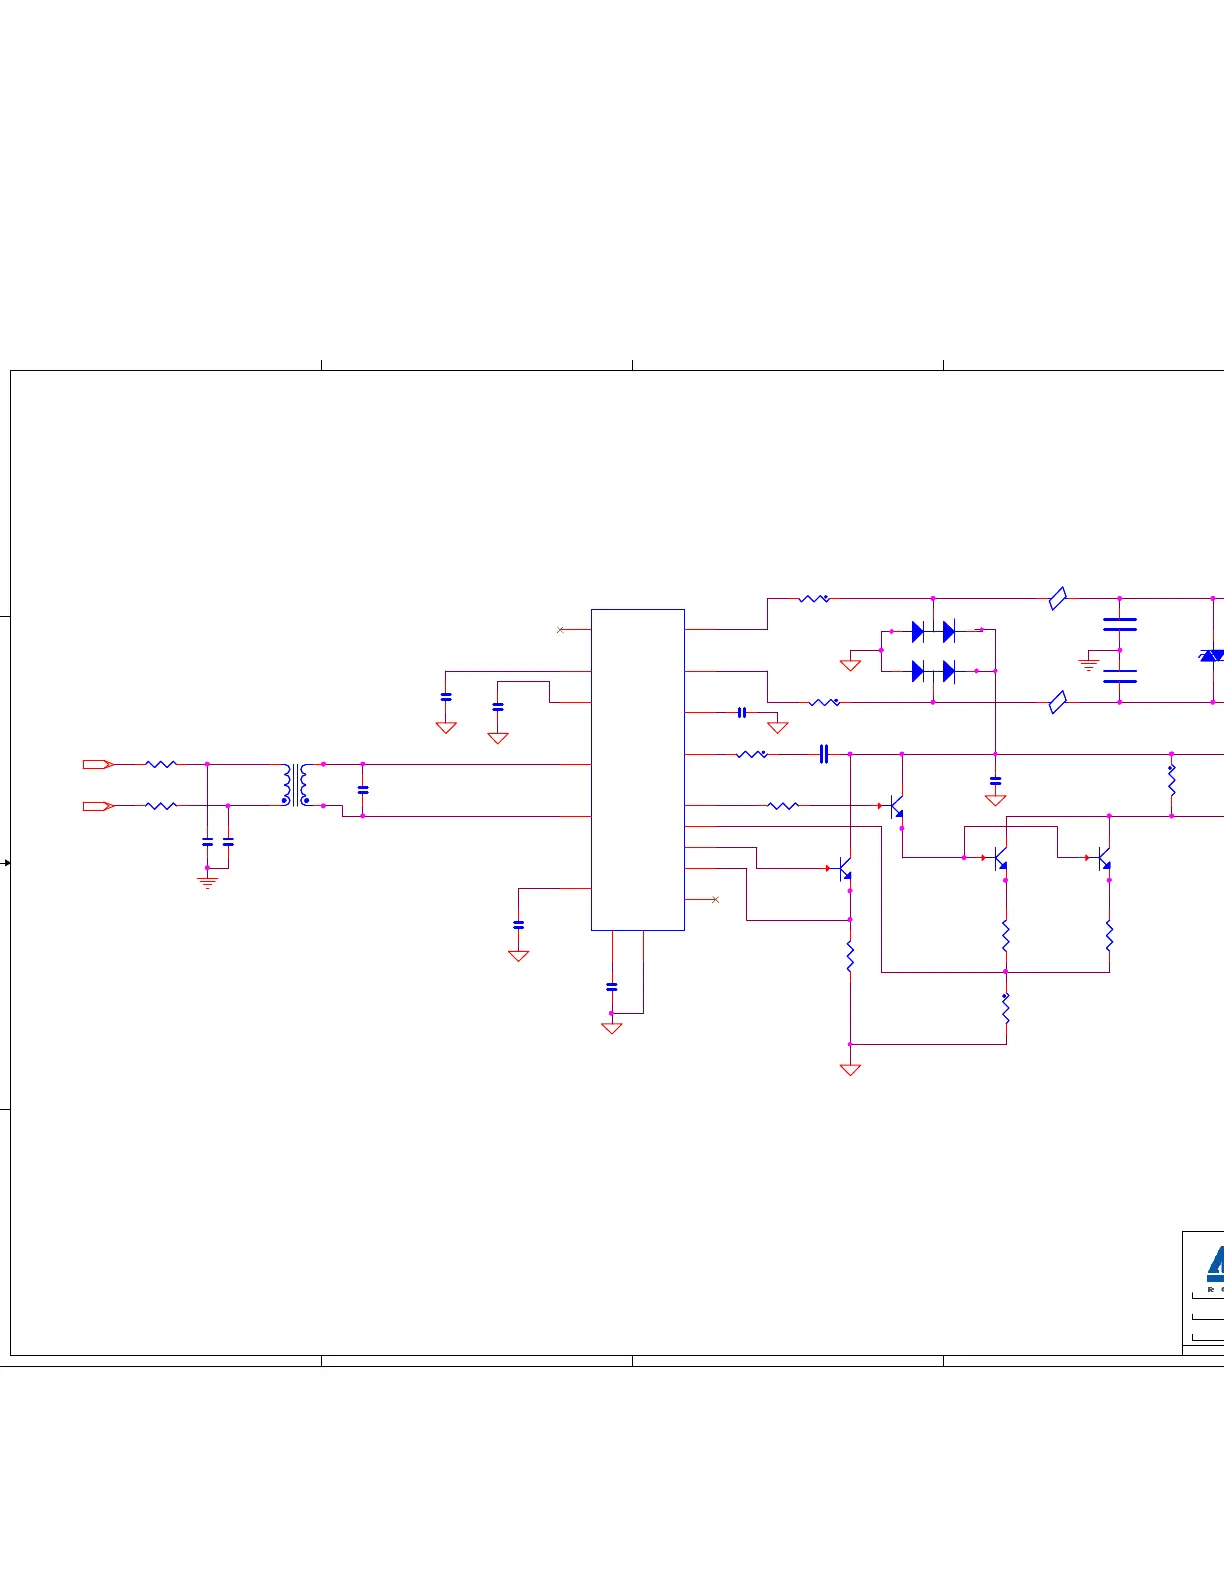Select parallelogram symbol on the top rail

pyautogui.click(x=1058, y=599)
